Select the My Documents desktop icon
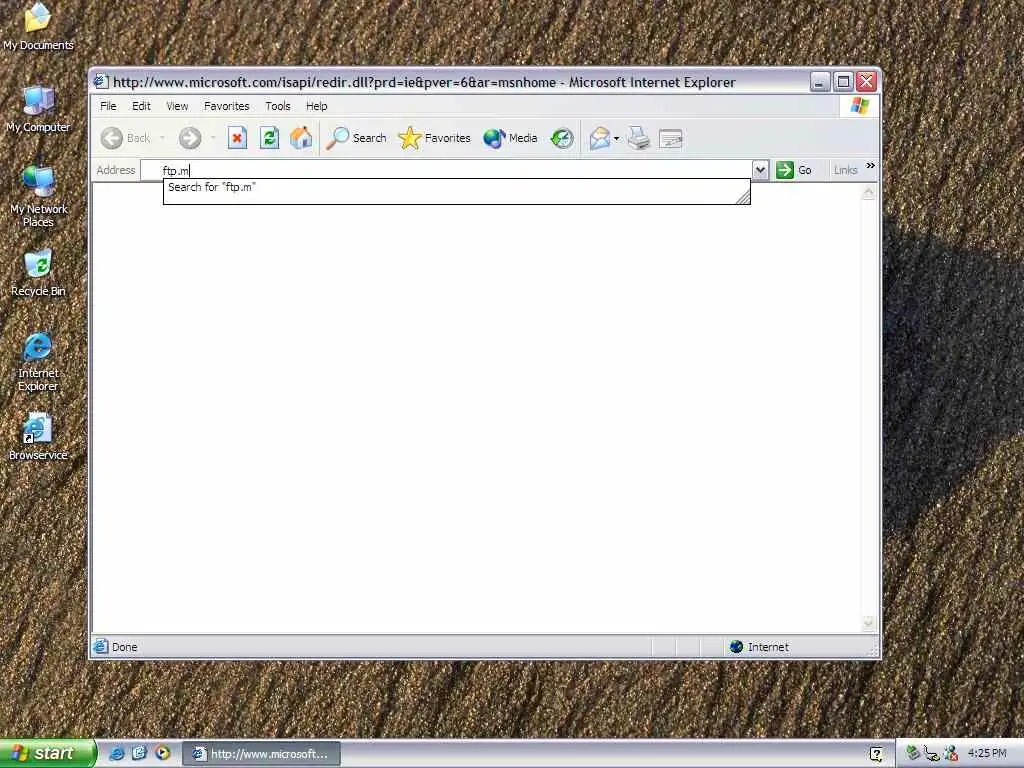Image resolution: width=1024 pixels, height=768 pixels. click(x=38, y=26)
